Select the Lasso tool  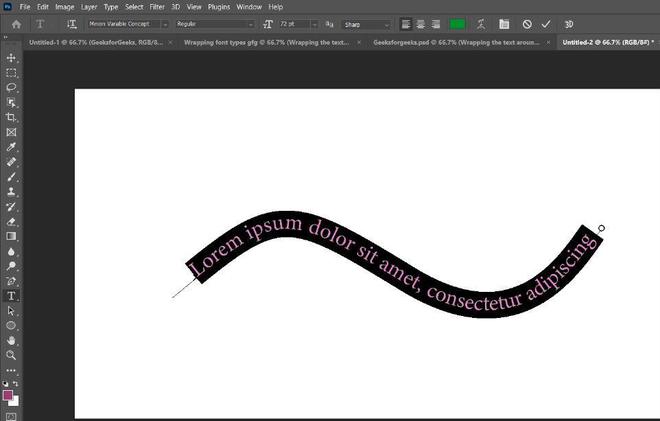click(x=11, y=88)
